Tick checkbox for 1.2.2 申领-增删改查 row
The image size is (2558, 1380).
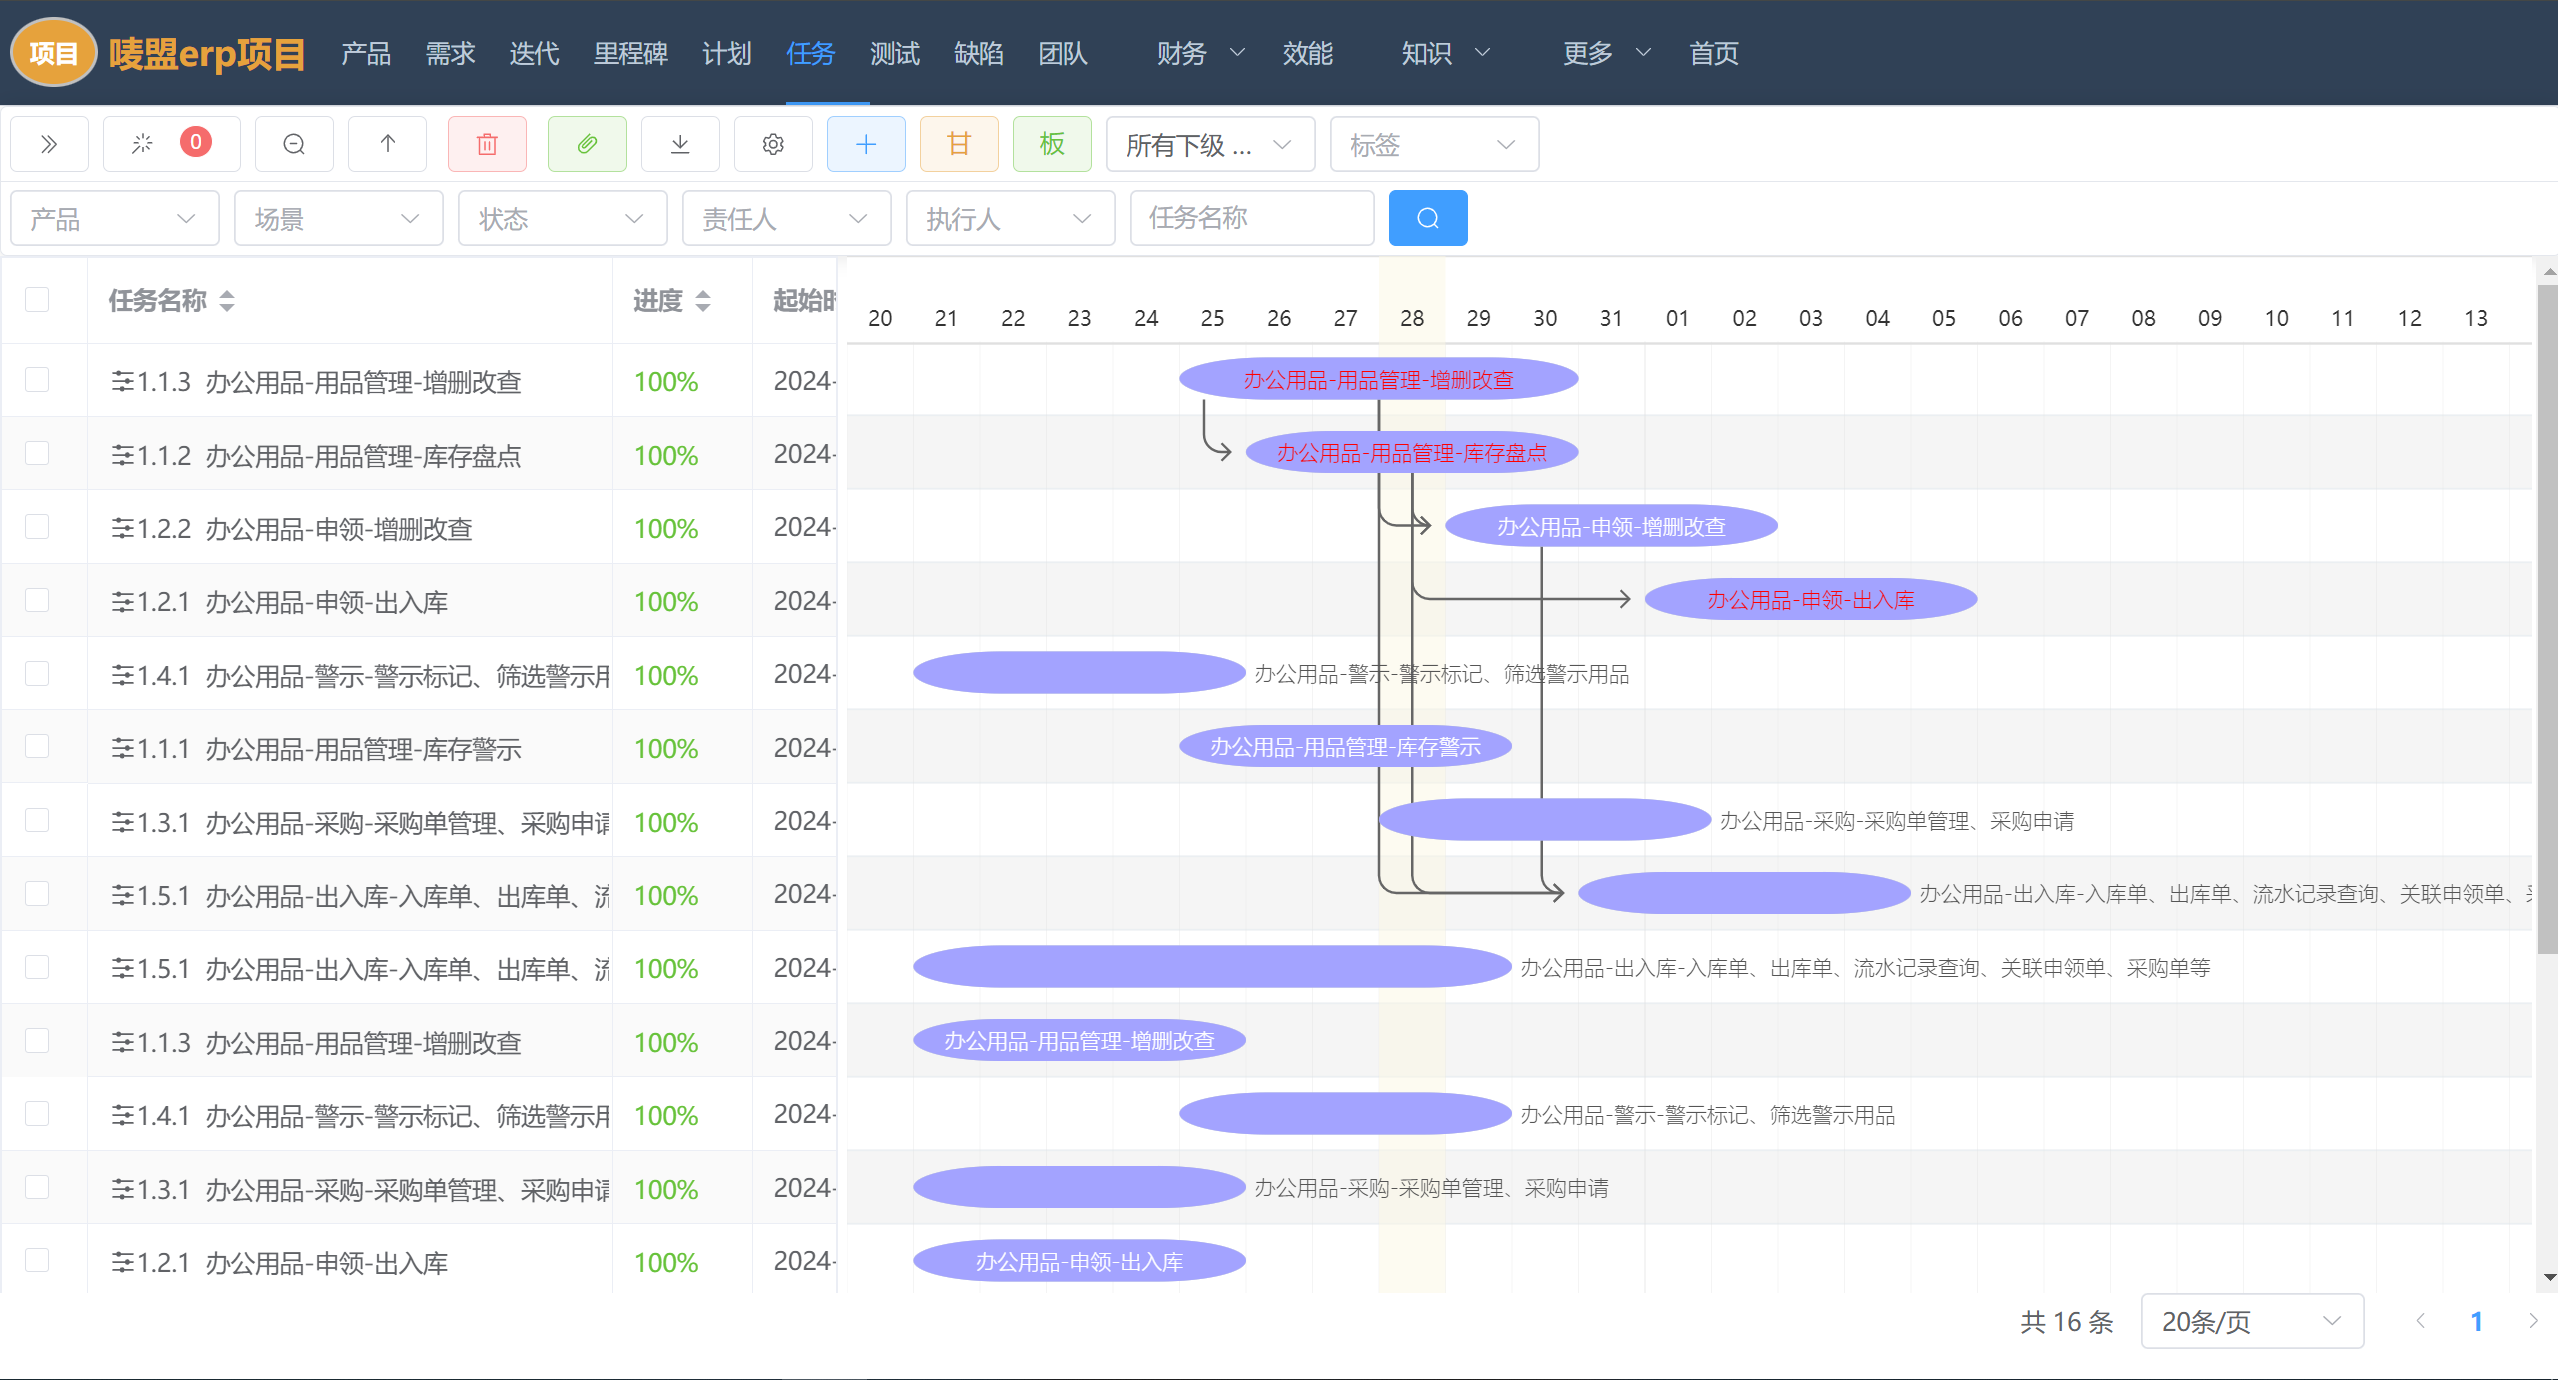37,527
